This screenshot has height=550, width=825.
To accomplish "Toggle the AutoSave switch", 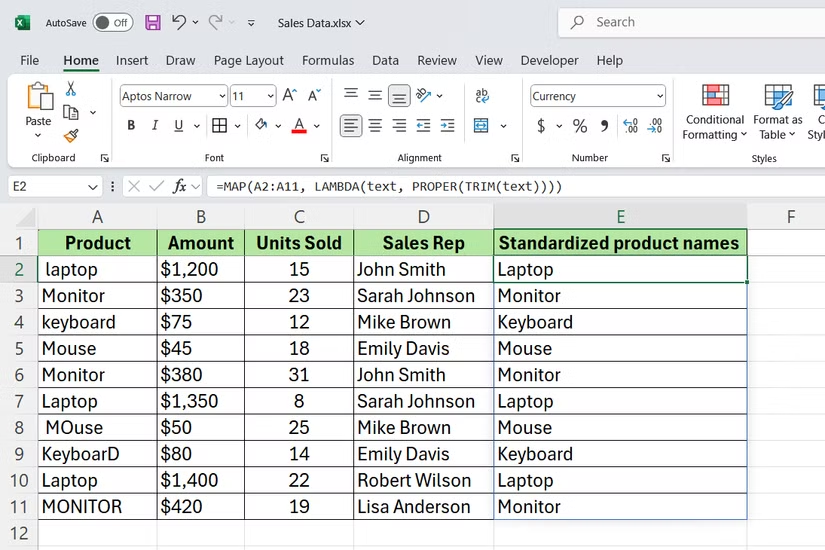I will coord(112,22).
